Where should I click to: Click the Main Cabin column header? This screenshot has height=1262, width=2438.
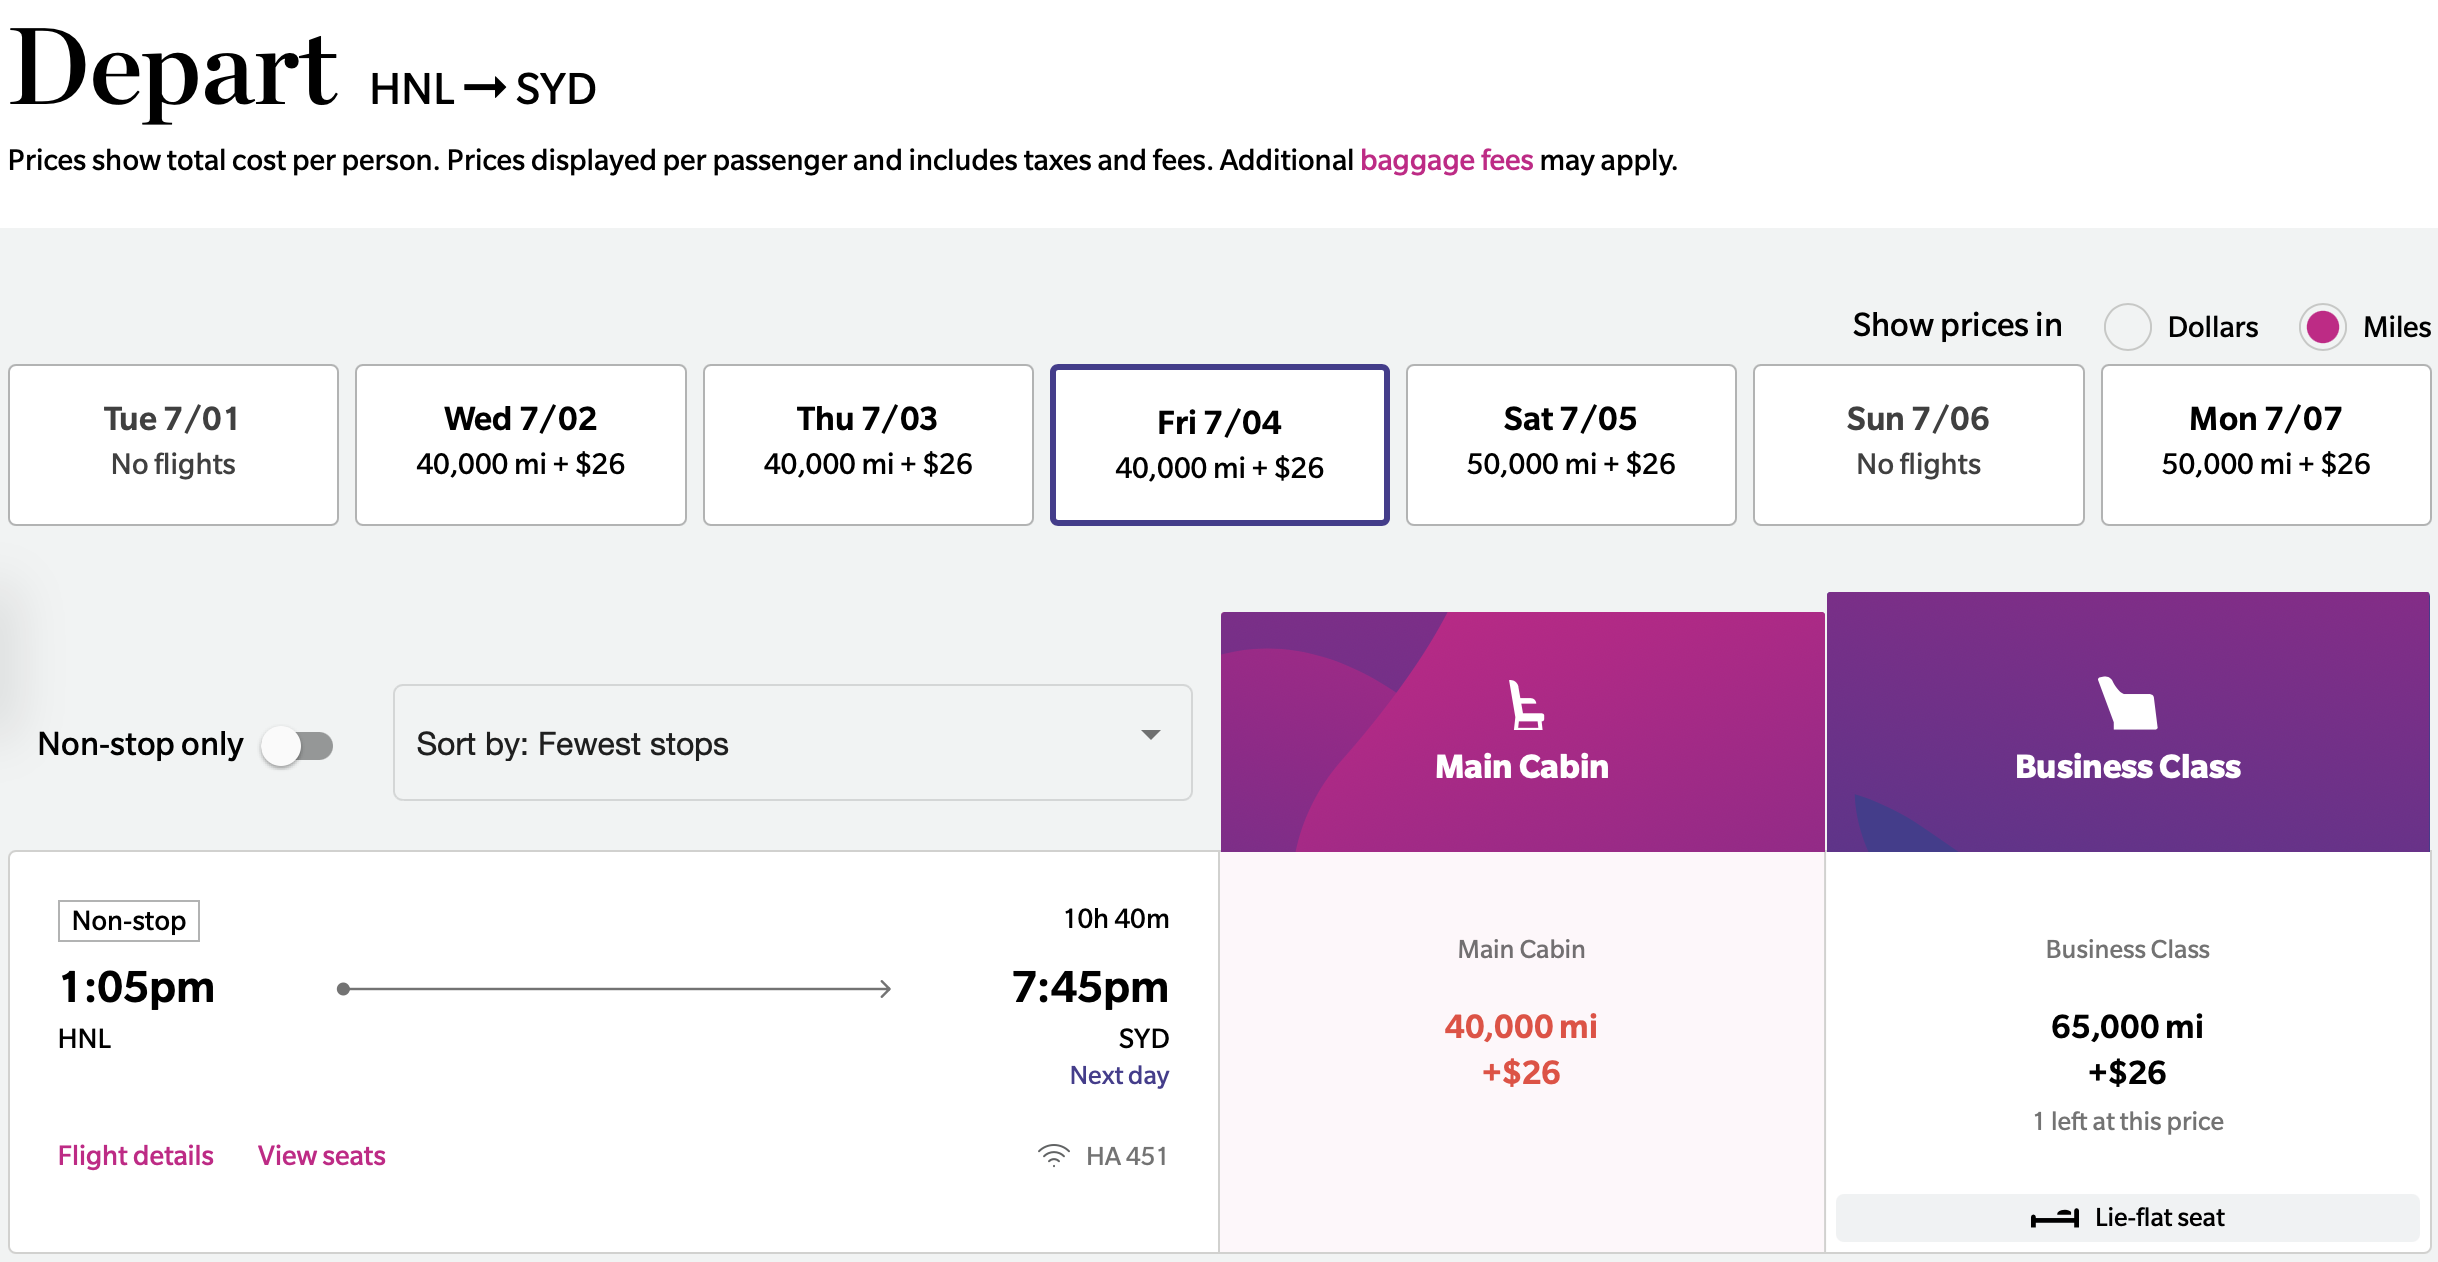pos(1522,732)
